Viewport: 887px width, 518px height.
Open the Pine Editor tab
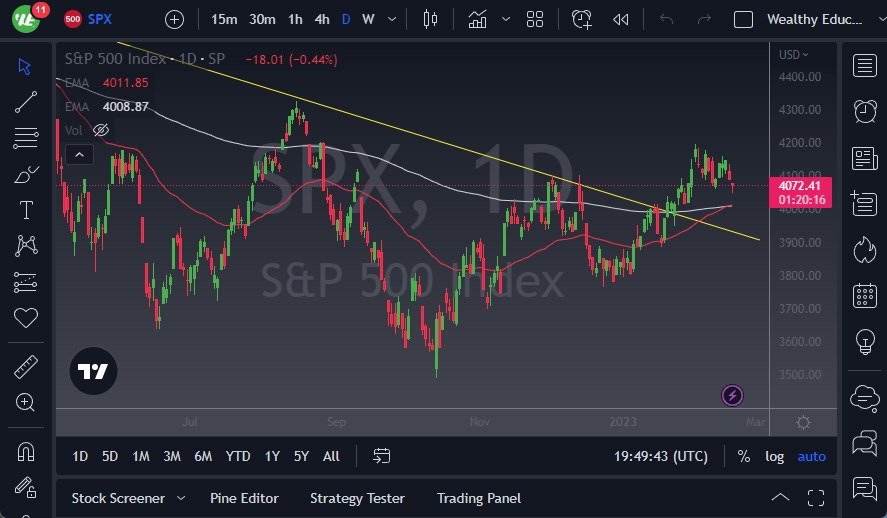244,498
